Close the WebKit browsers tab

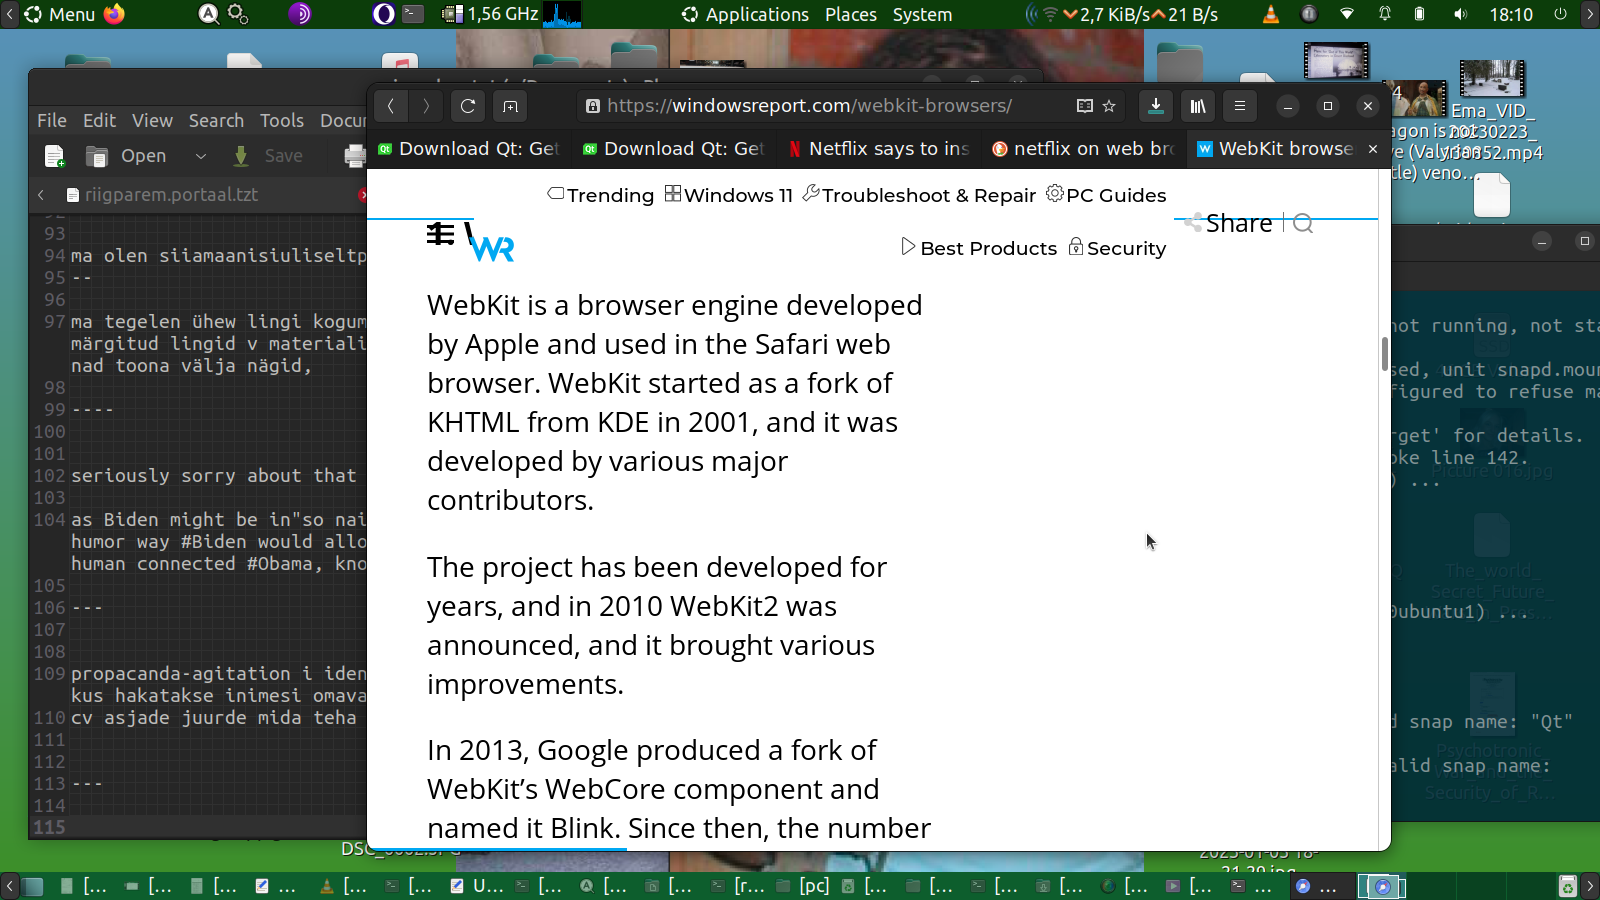pyautogui.click(x=1373, y=149)
